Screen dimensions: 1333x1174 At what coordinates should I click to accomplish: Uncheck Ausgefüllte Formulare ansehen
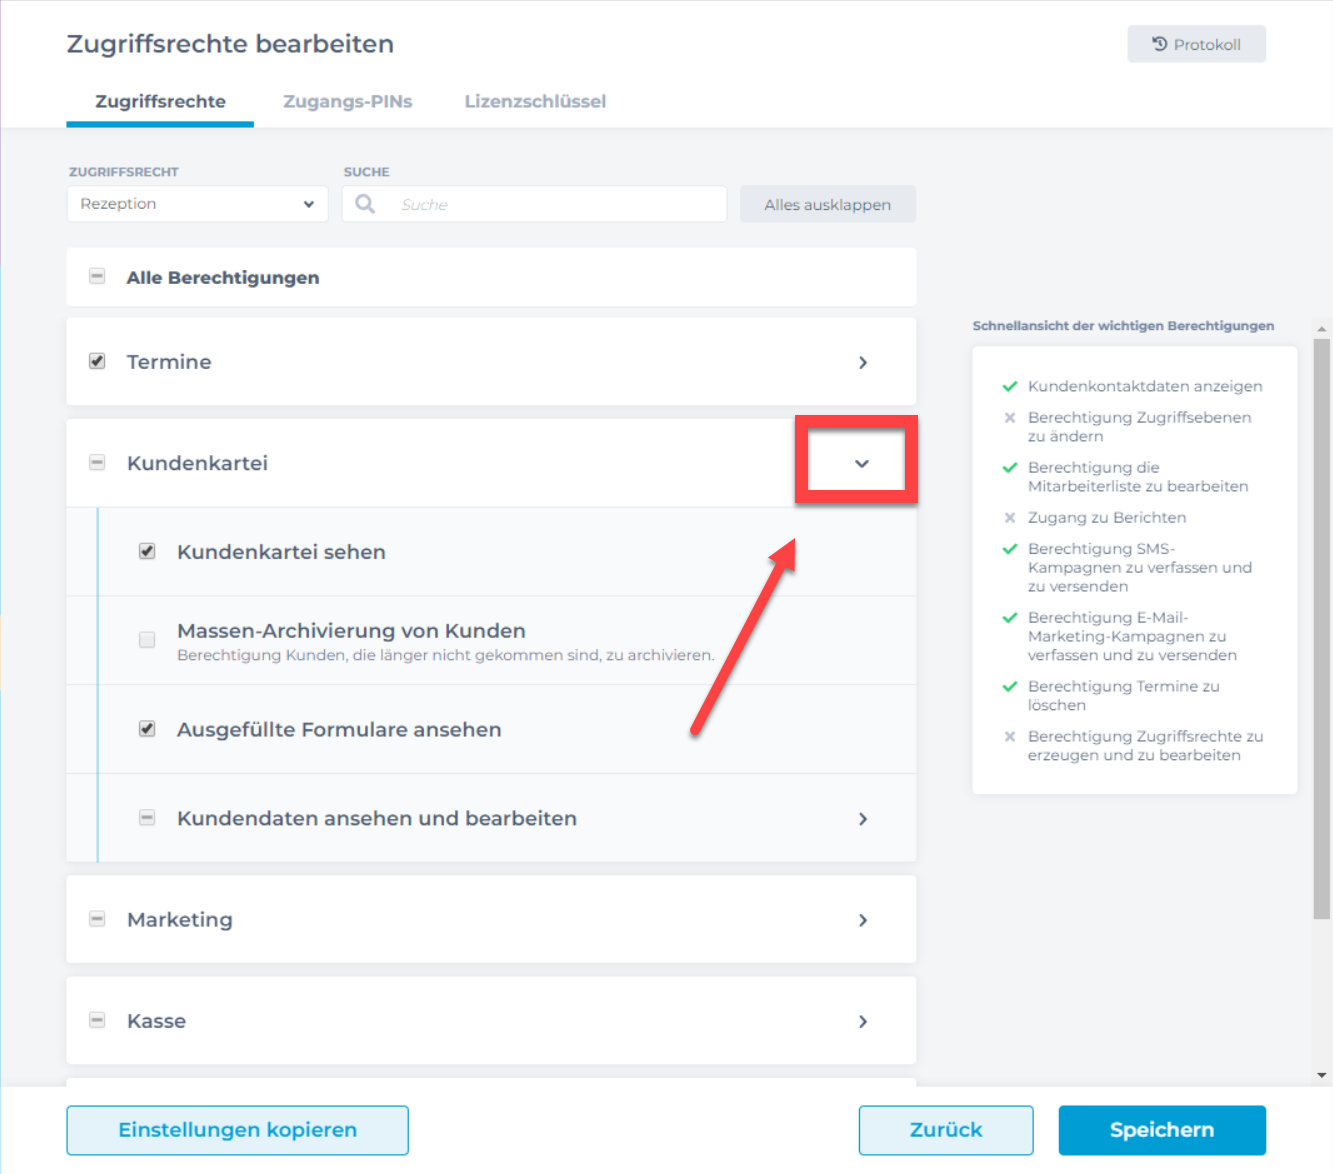coord(147,729)
